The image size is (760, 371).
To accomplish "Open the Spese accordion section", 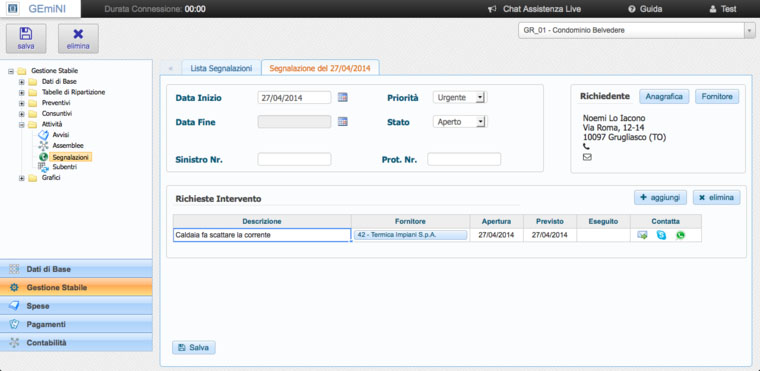I will (76, 306).
